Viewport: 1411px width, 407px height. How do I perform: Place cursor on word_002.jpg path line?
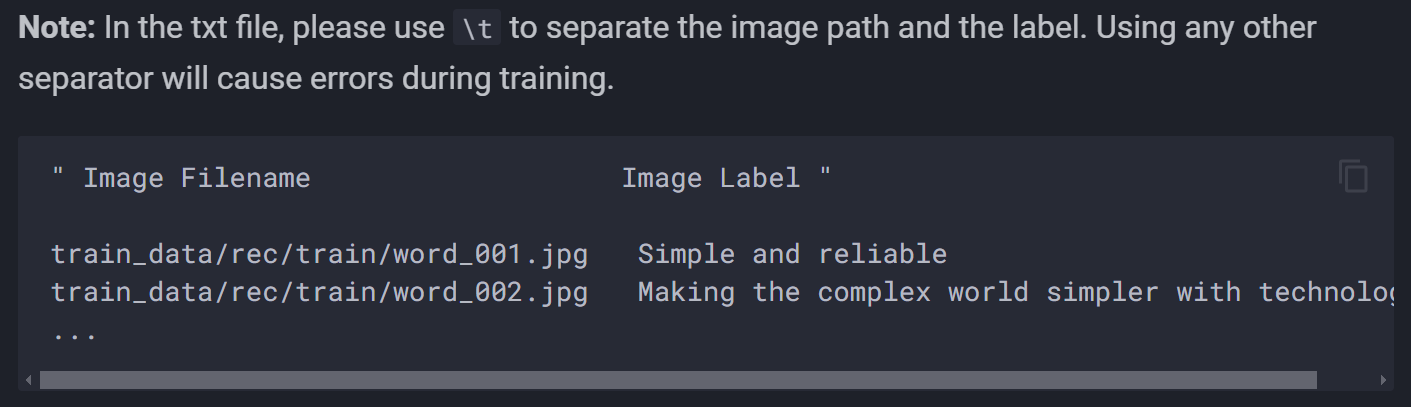click(x=319, y=293)
